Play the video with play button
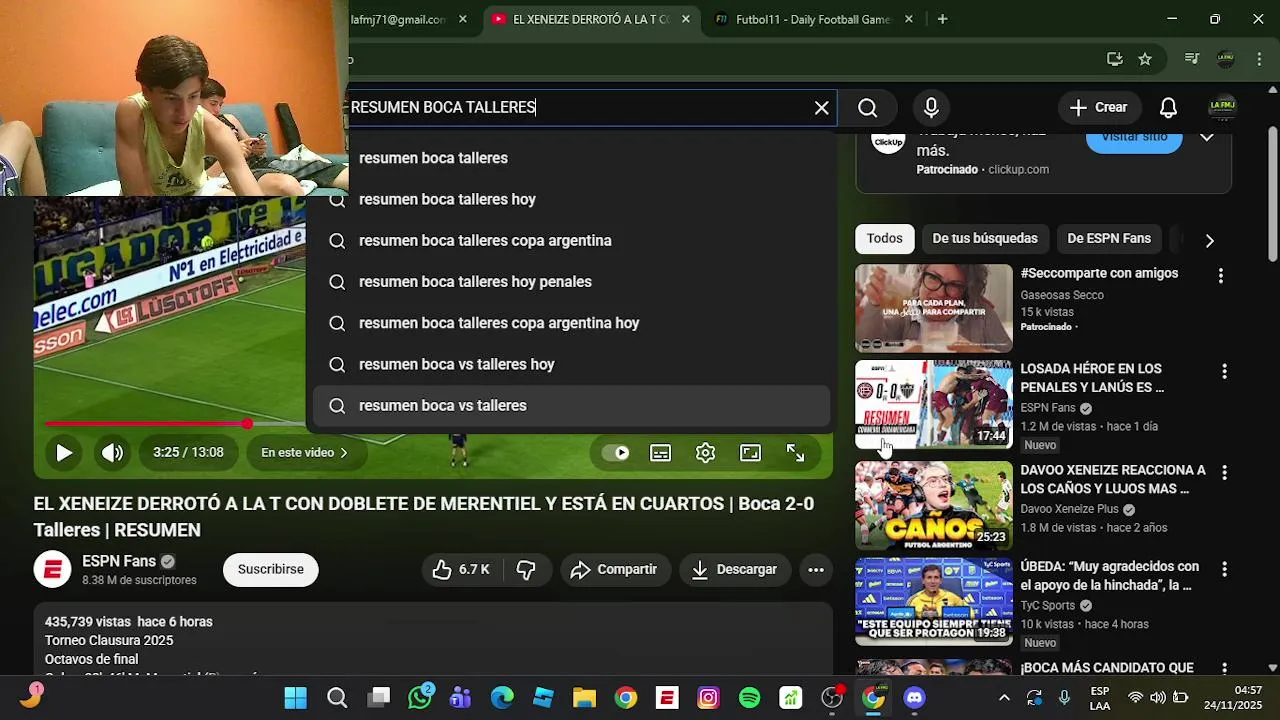Screen dimensions: 1280x720 click(x=64, y=453)
